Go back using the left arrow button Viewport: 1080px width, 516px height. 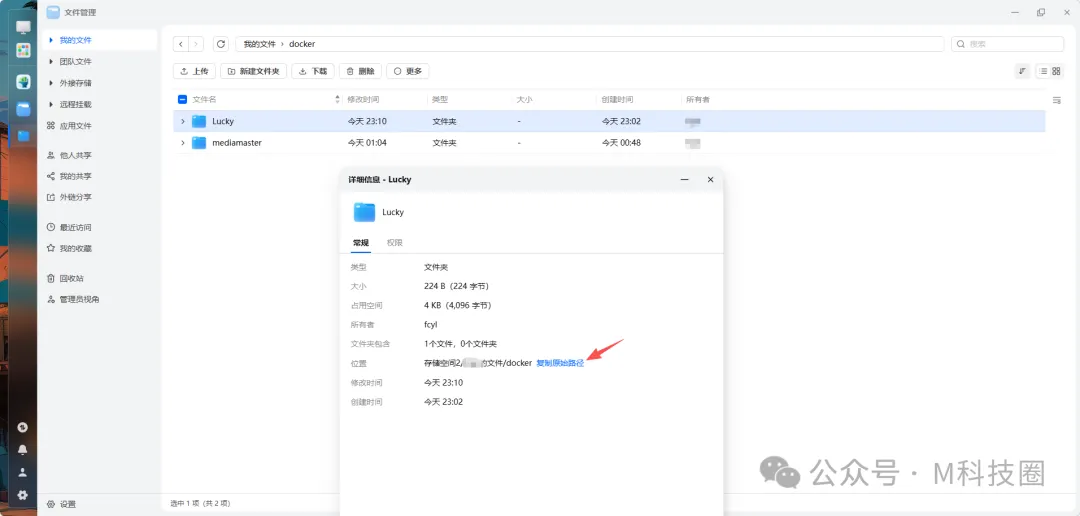(180, 44)
